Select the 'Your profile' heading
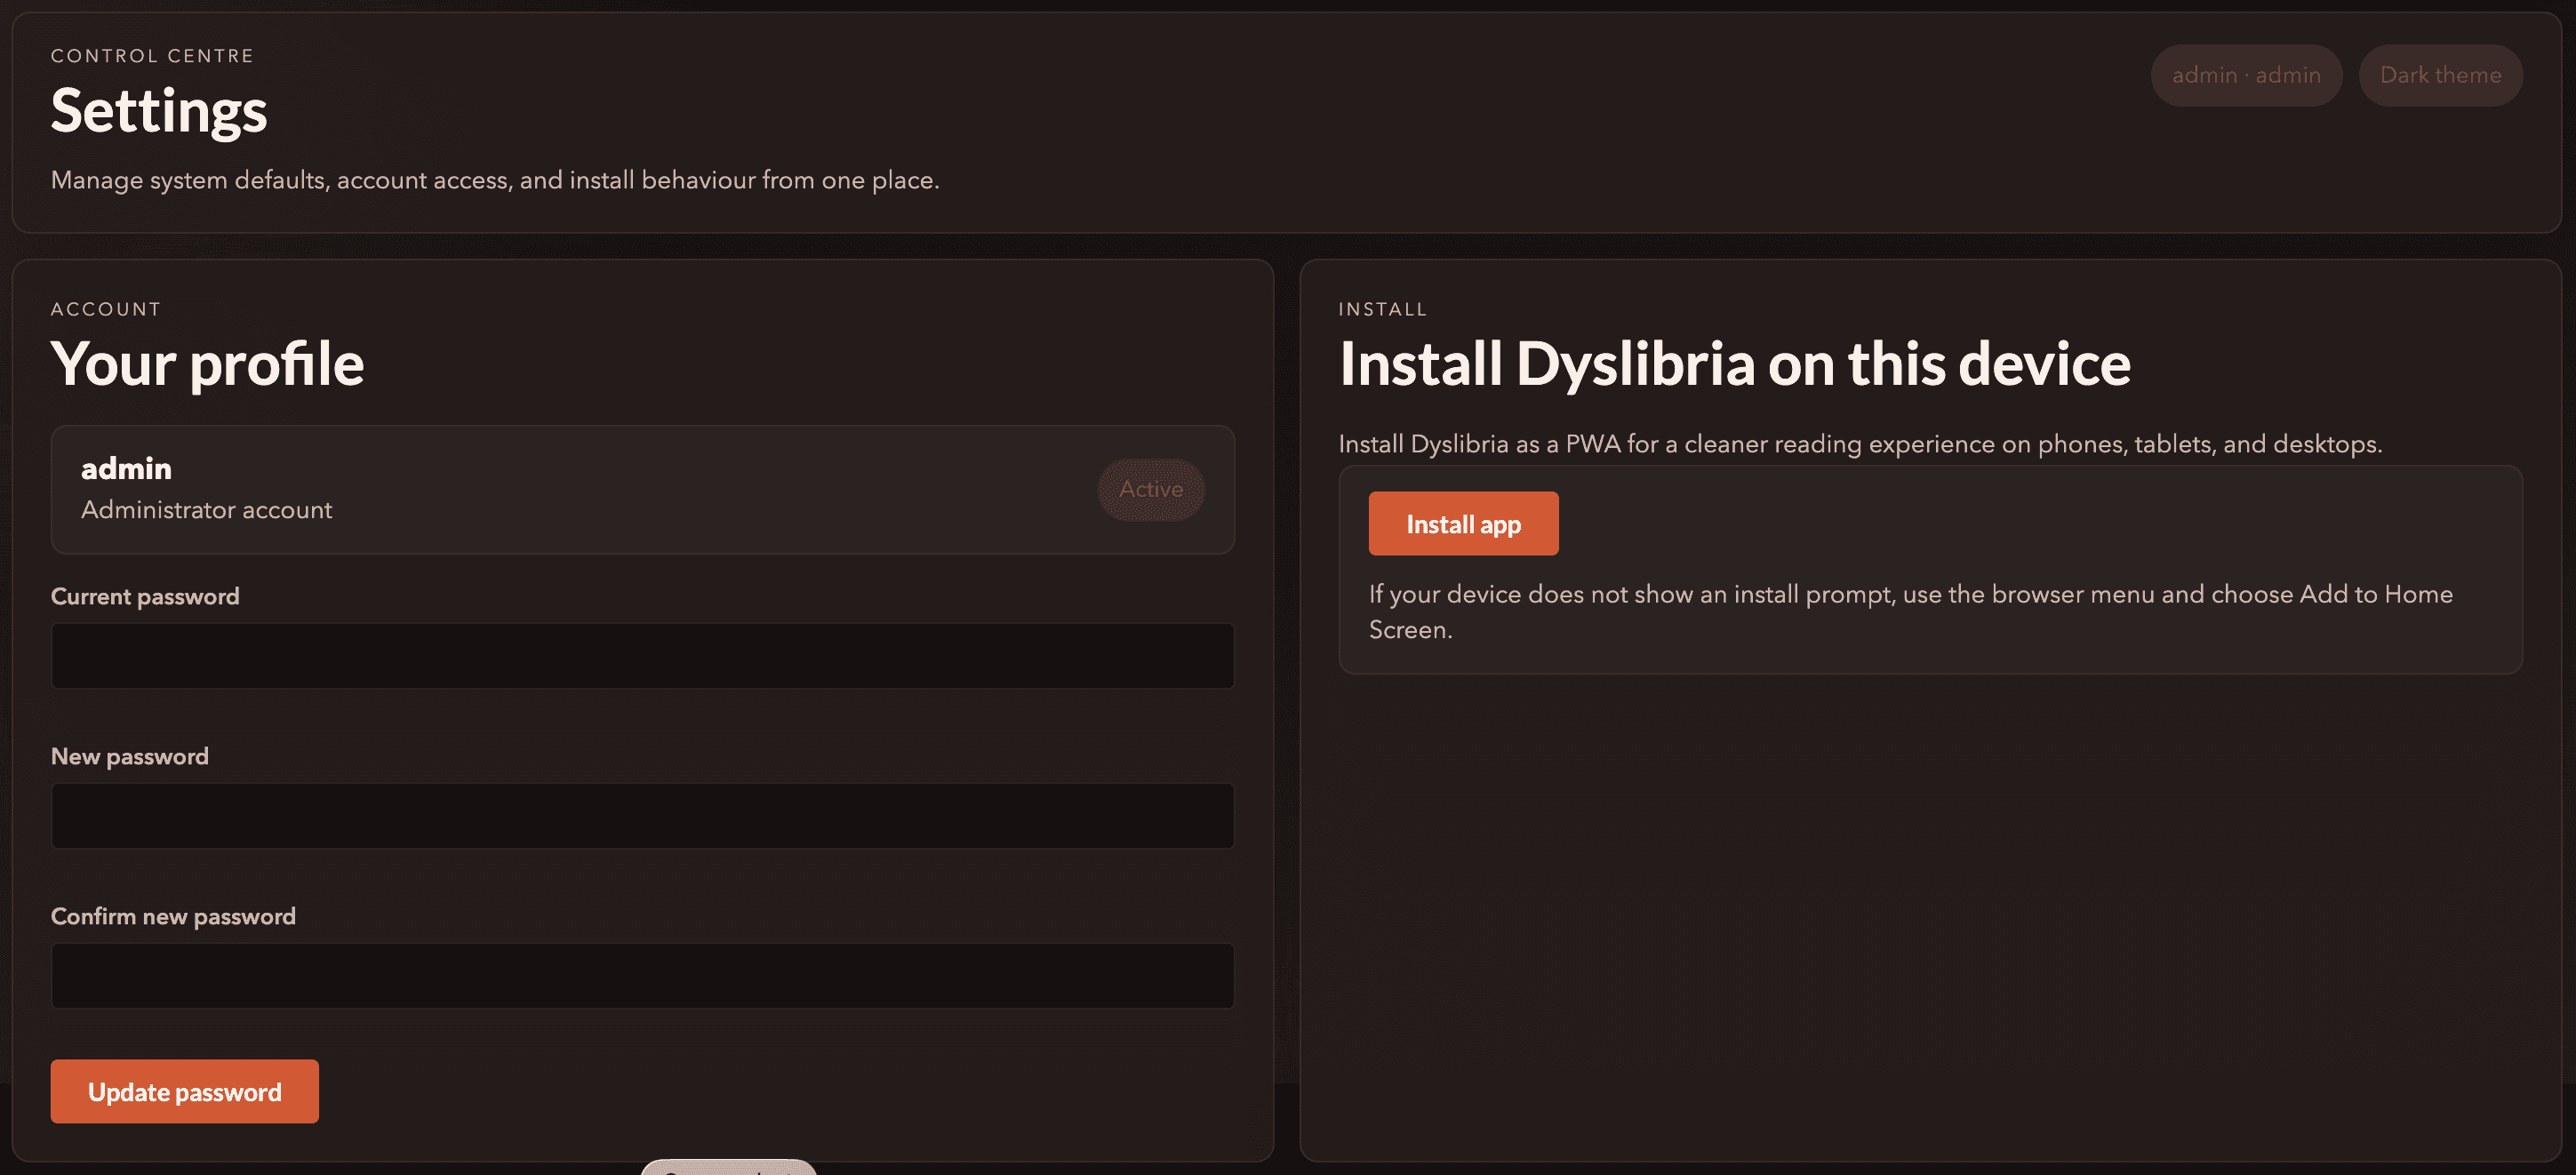The height and width of the screenshot is (1175, 2576). 207,363
